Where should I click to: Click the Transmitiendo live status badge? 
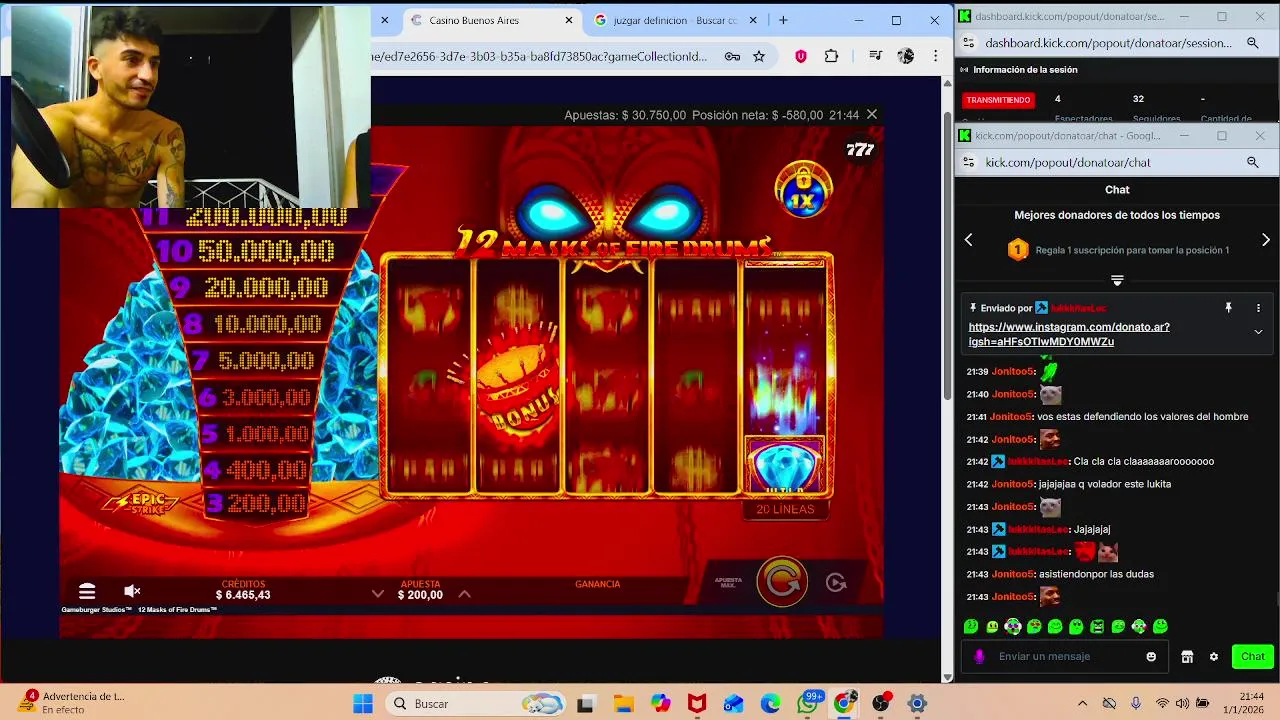tap(998, 100)
